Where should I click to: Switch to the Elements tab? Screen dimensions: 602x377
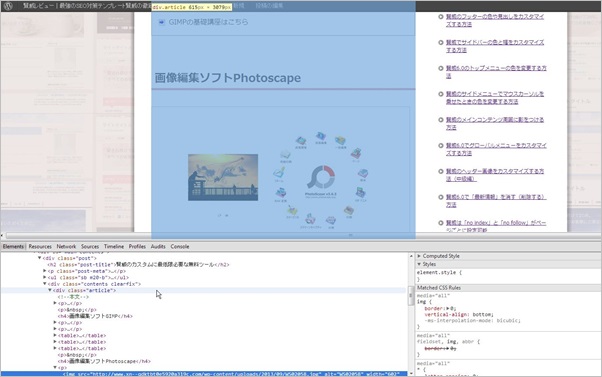tap(13, 246)
